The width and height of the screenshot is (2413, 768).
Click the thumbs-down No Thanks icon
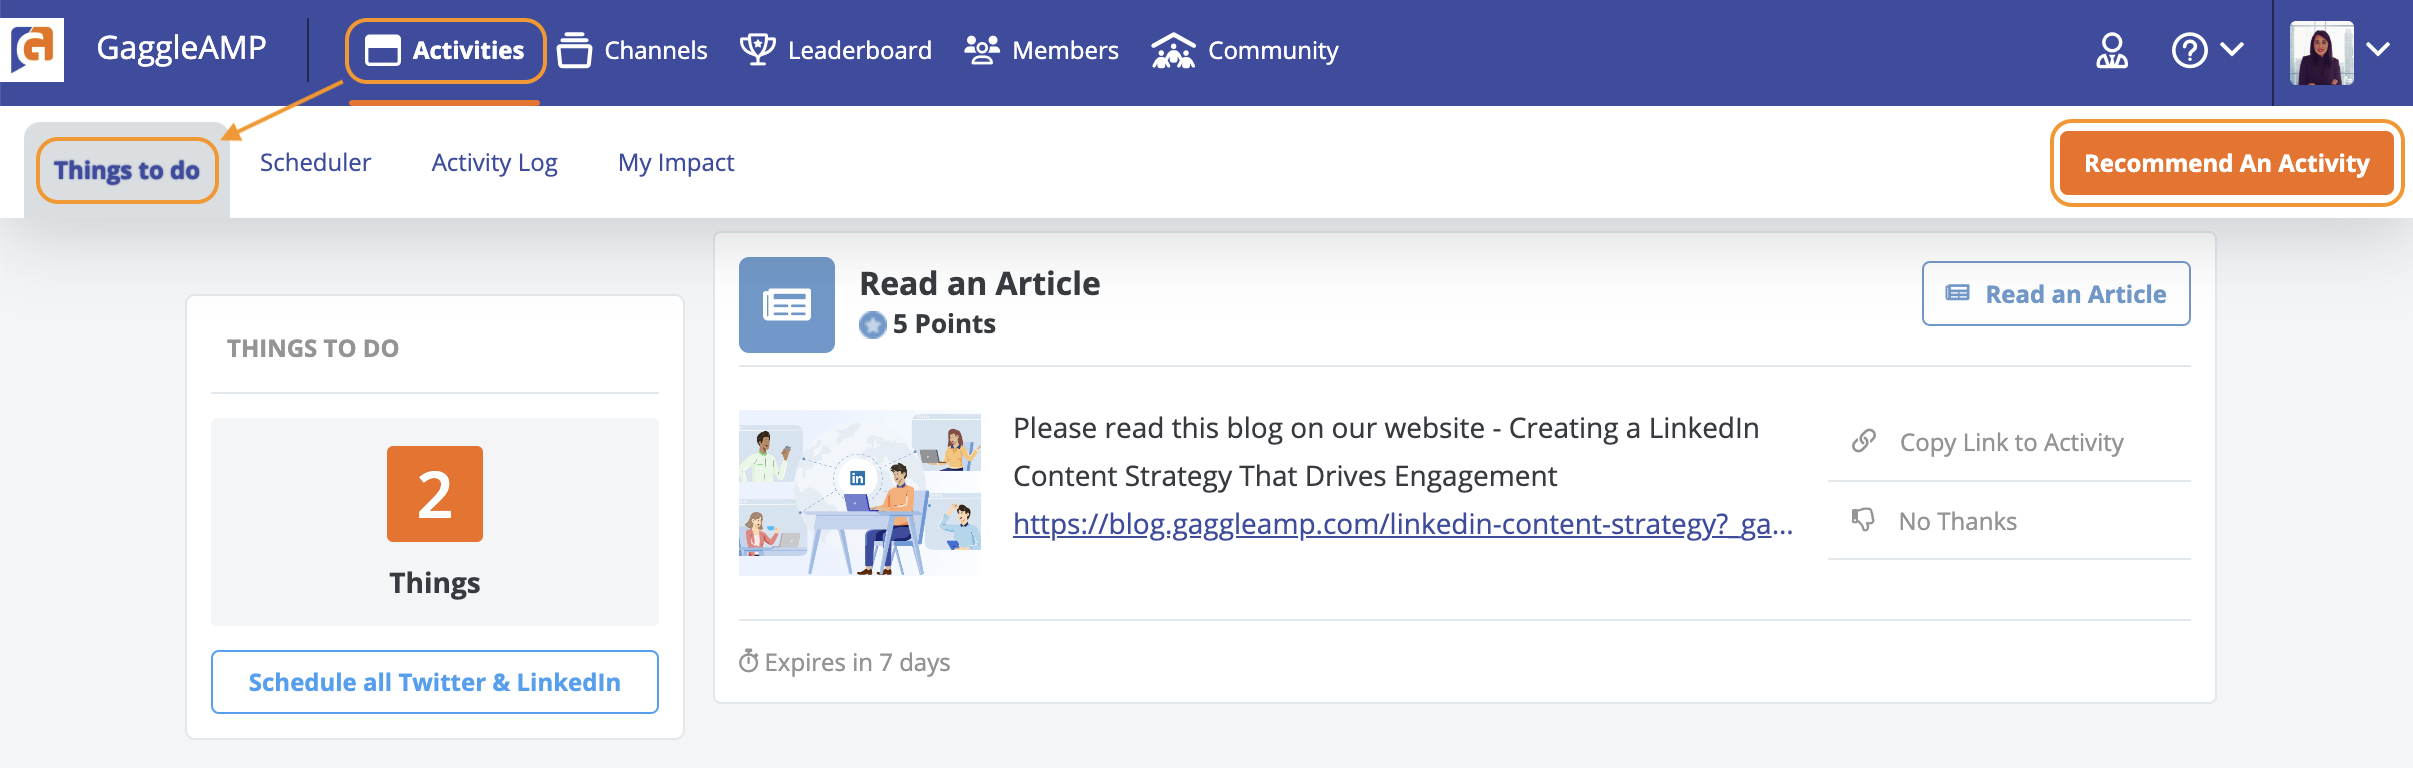(1863, 520)
